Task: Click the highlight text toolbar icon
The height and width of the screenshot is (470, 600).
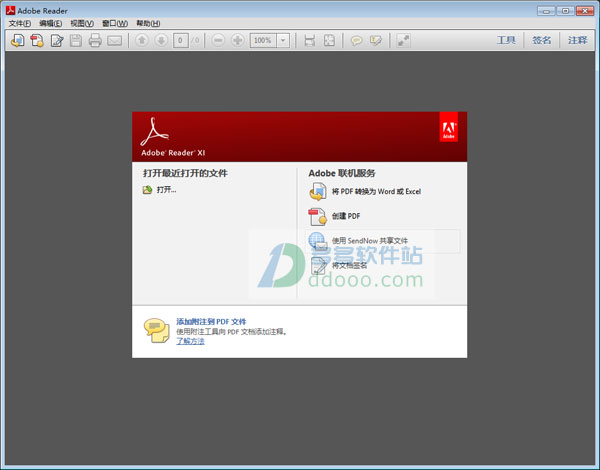Action: (x=376, y=40)
